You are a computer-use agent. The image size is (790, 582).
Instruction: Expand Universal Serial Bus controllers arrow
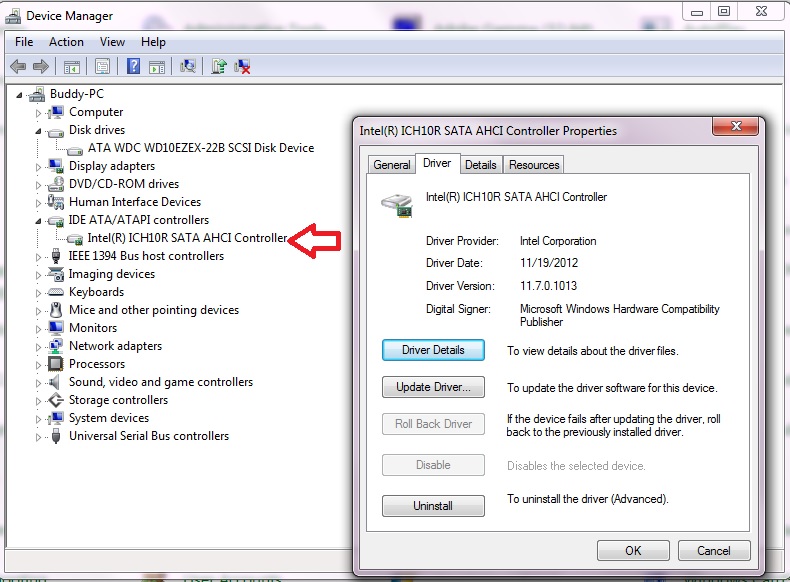pyautogui.click(x=38, y=437)
